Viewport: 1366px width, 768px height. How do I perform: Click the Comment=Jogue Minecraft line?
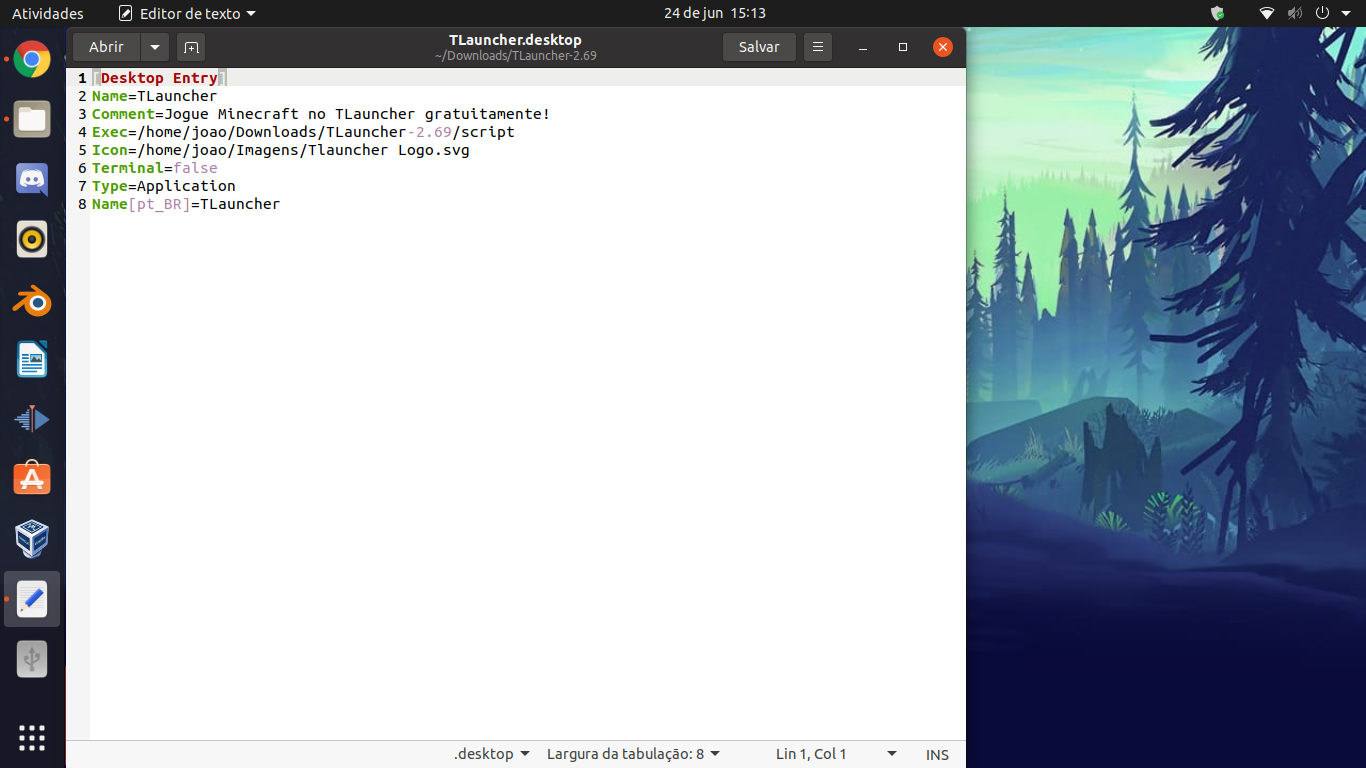tap(321, 114)
